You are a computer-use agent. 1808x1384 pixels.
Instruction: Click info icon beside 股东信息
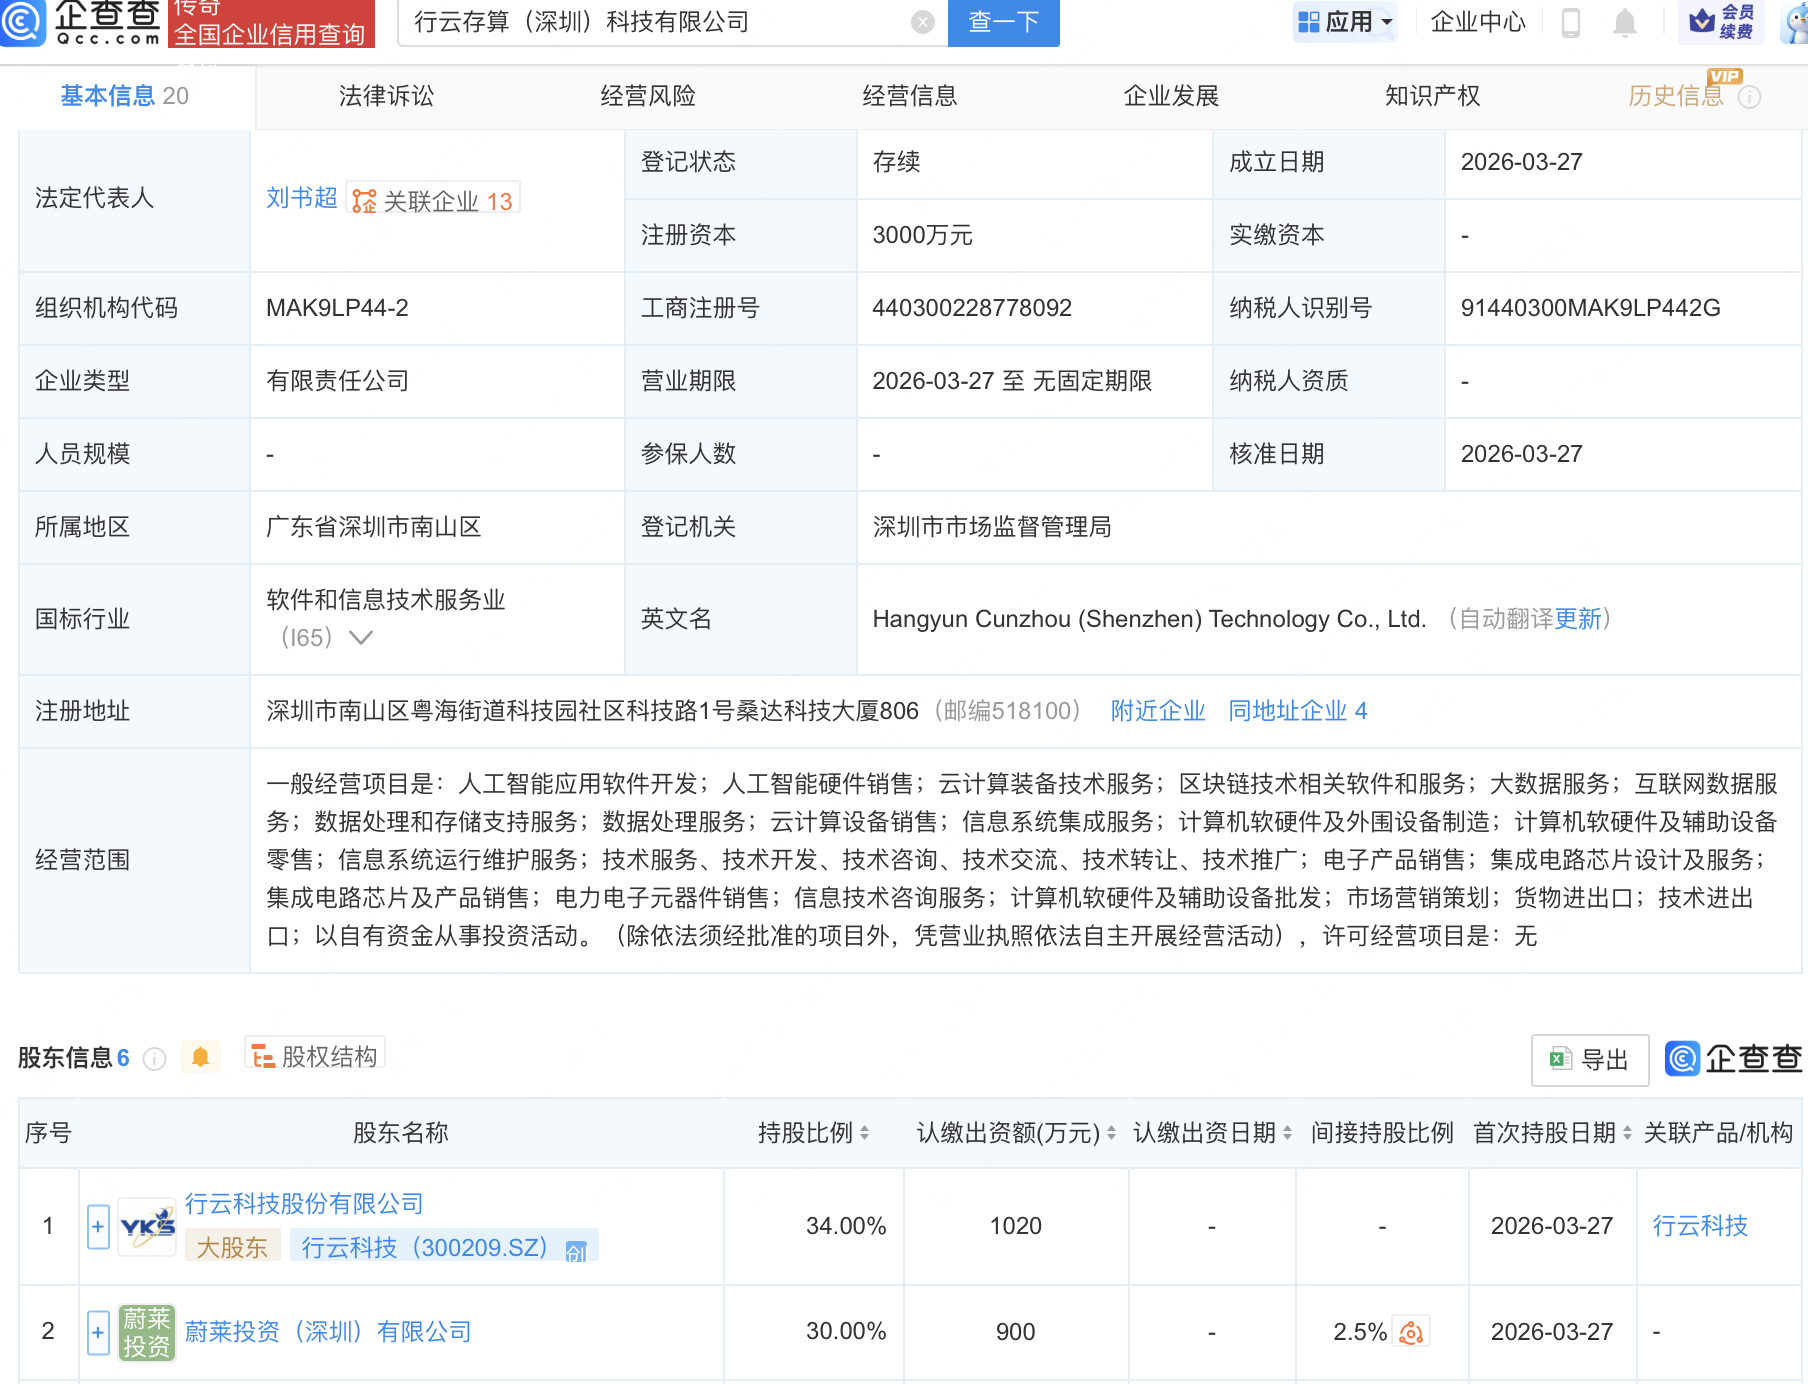[154, 1059]
